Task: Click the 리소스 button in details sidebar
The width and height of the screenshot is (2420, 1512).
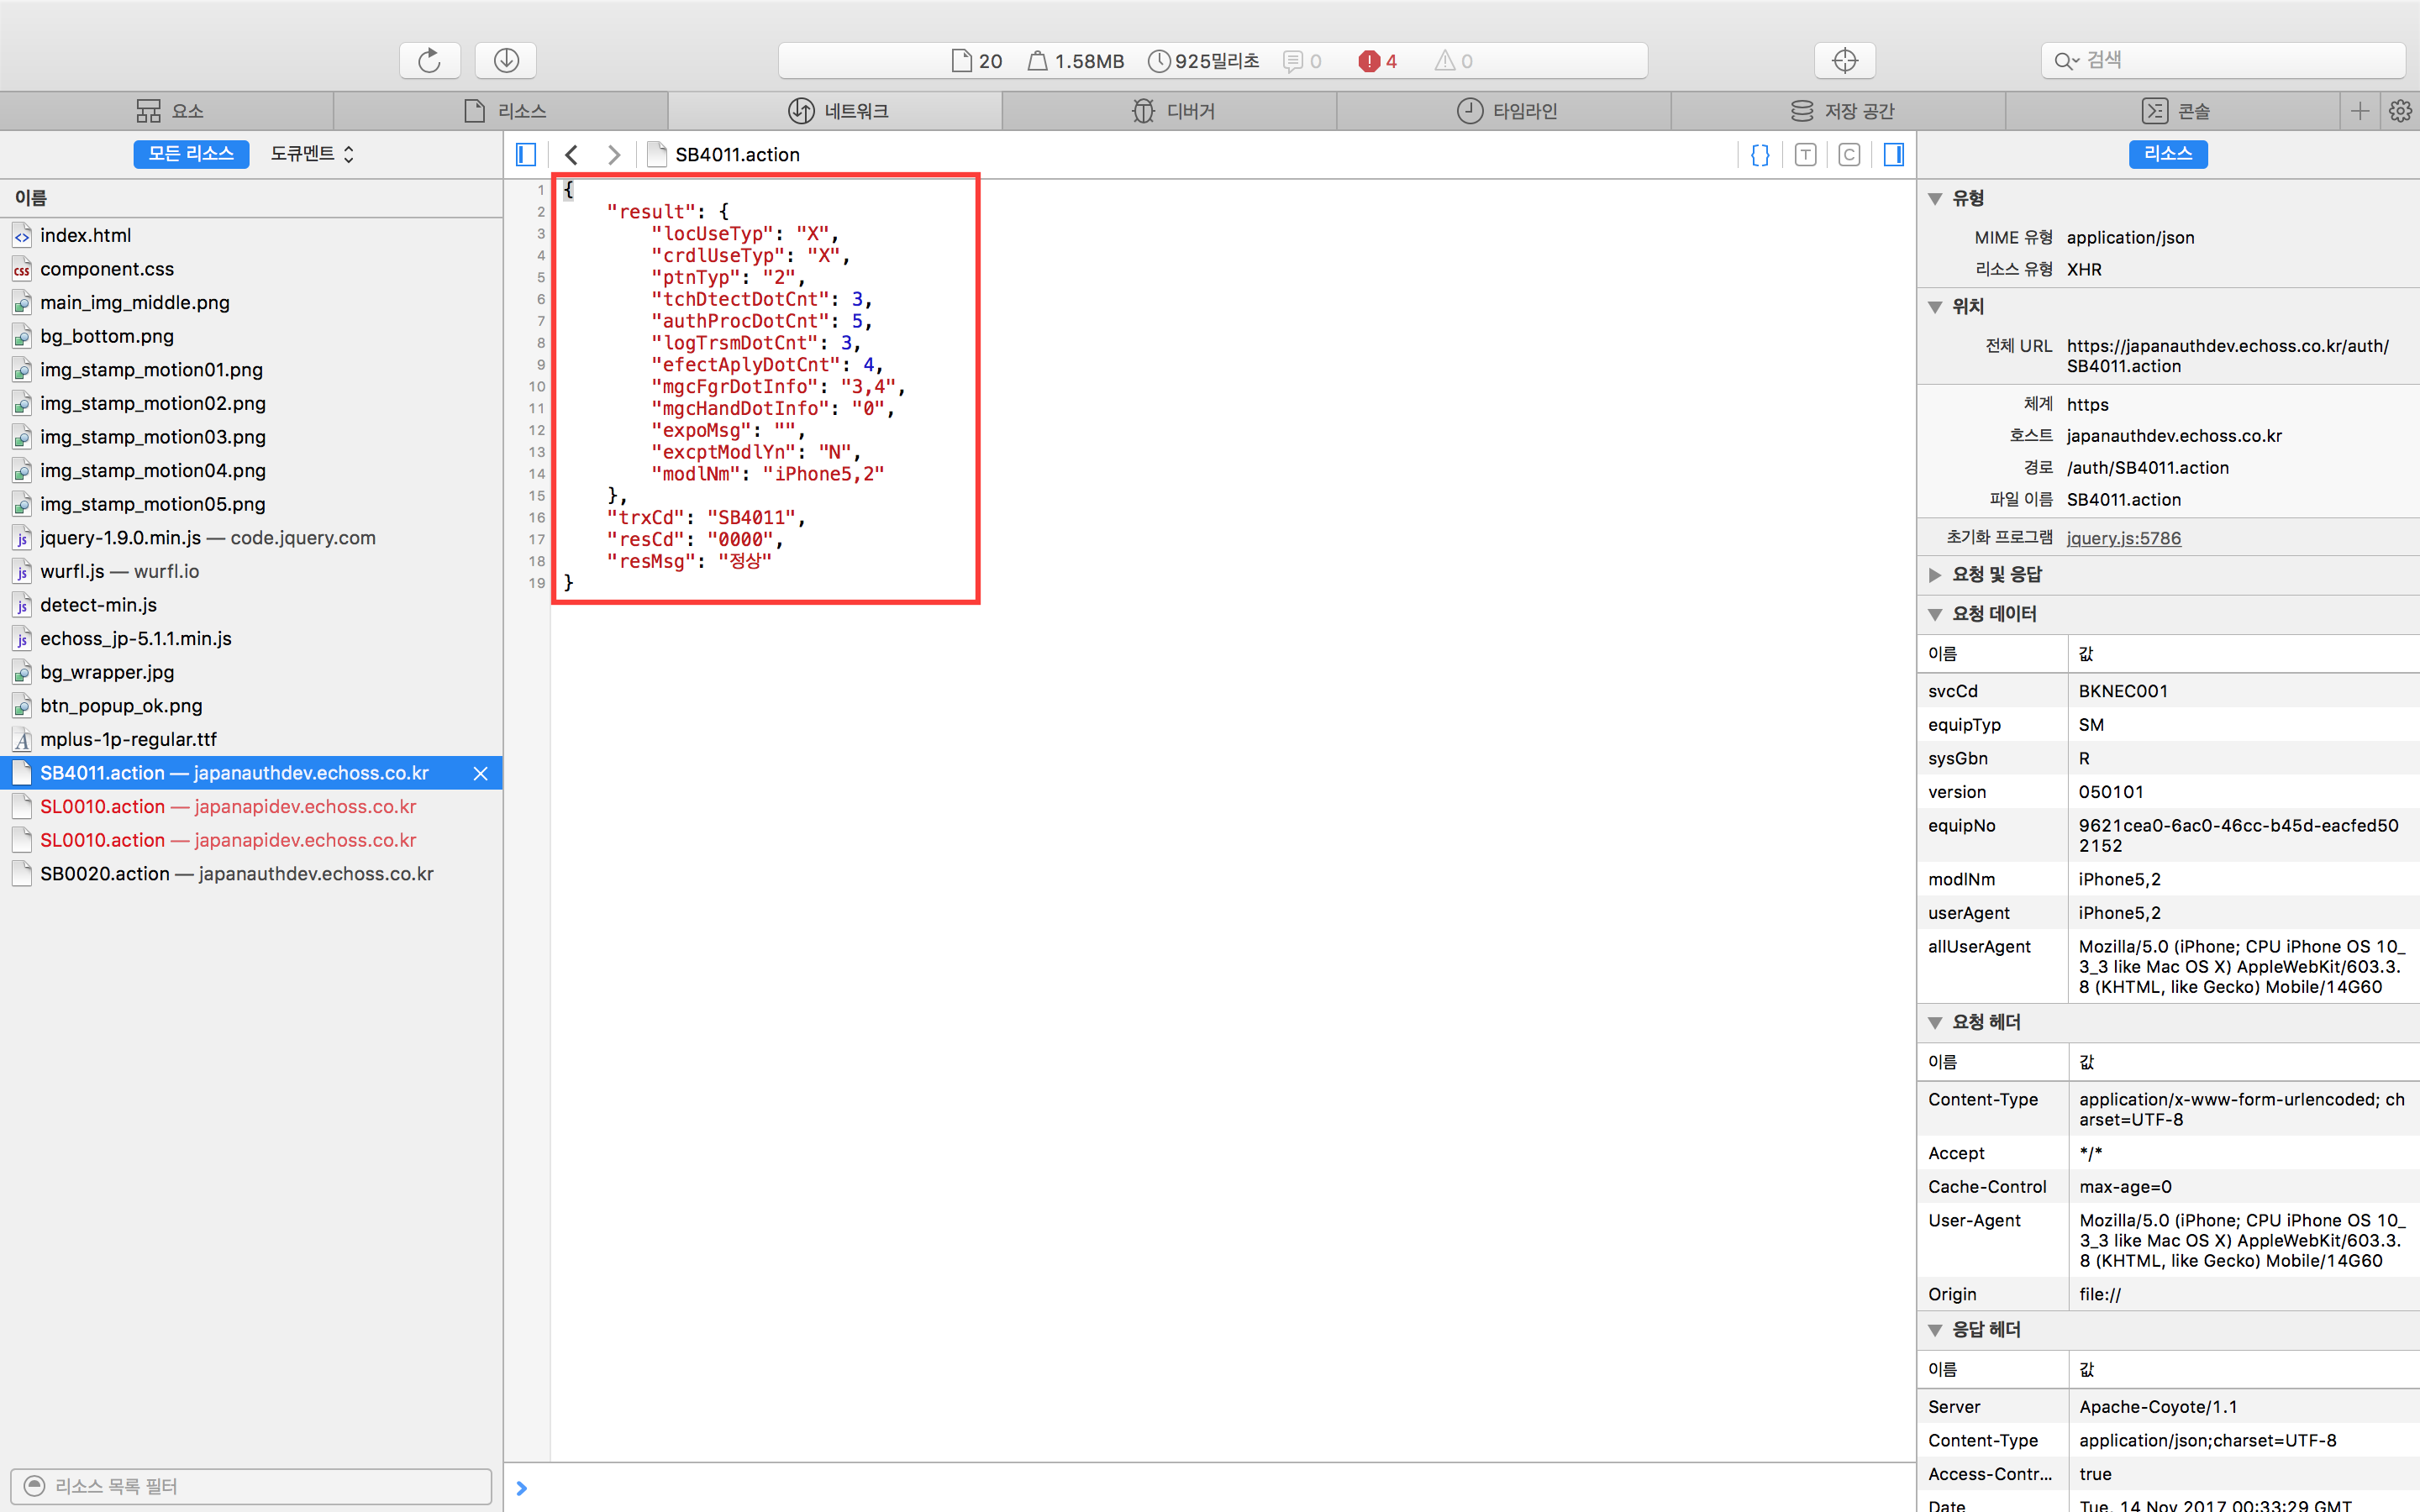Action: [x=2168, y=154]
